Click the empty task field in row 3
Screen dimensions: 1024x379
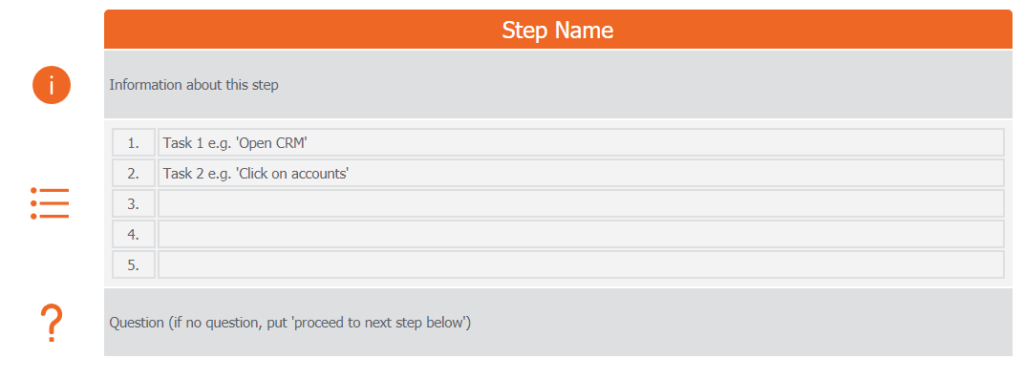click(581, 204)
